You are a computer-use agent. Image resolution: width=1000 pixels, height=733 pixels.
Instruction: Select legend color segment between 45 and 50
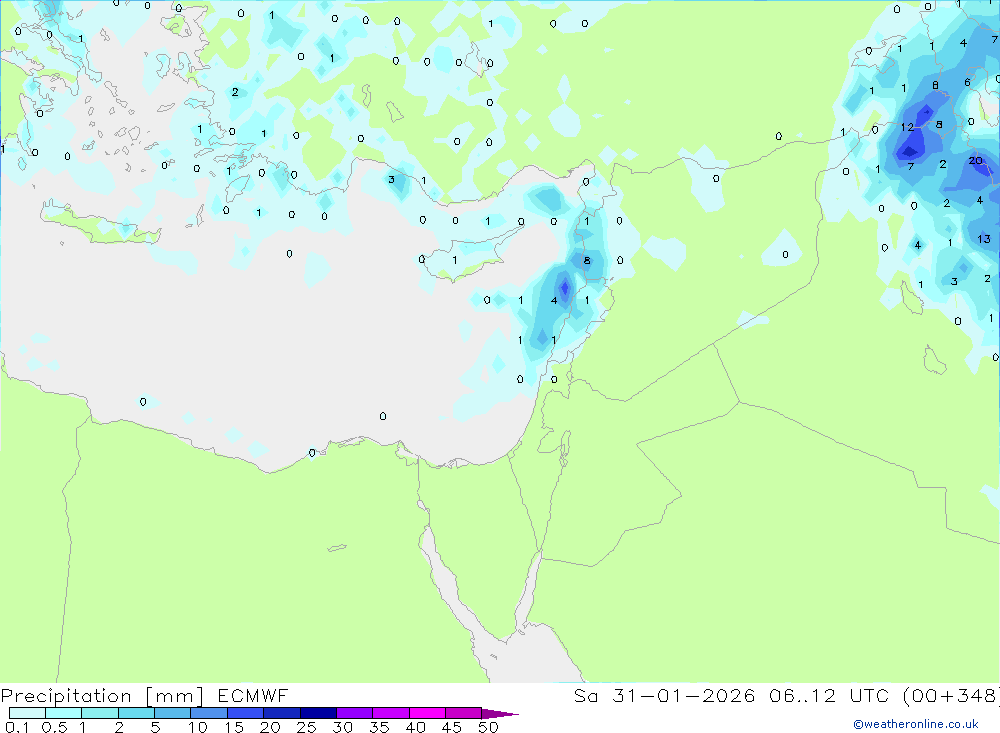click(x=464, y=713)
